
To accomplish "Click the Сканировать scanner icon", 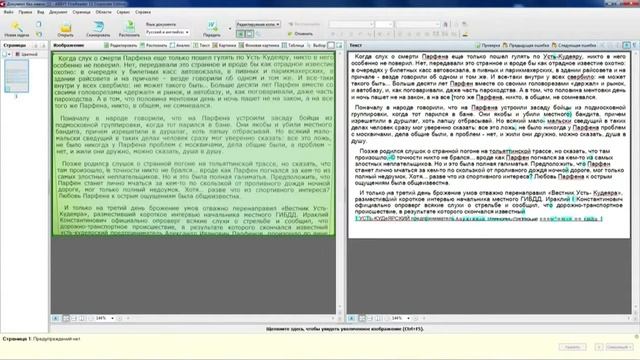I will 98,27.
